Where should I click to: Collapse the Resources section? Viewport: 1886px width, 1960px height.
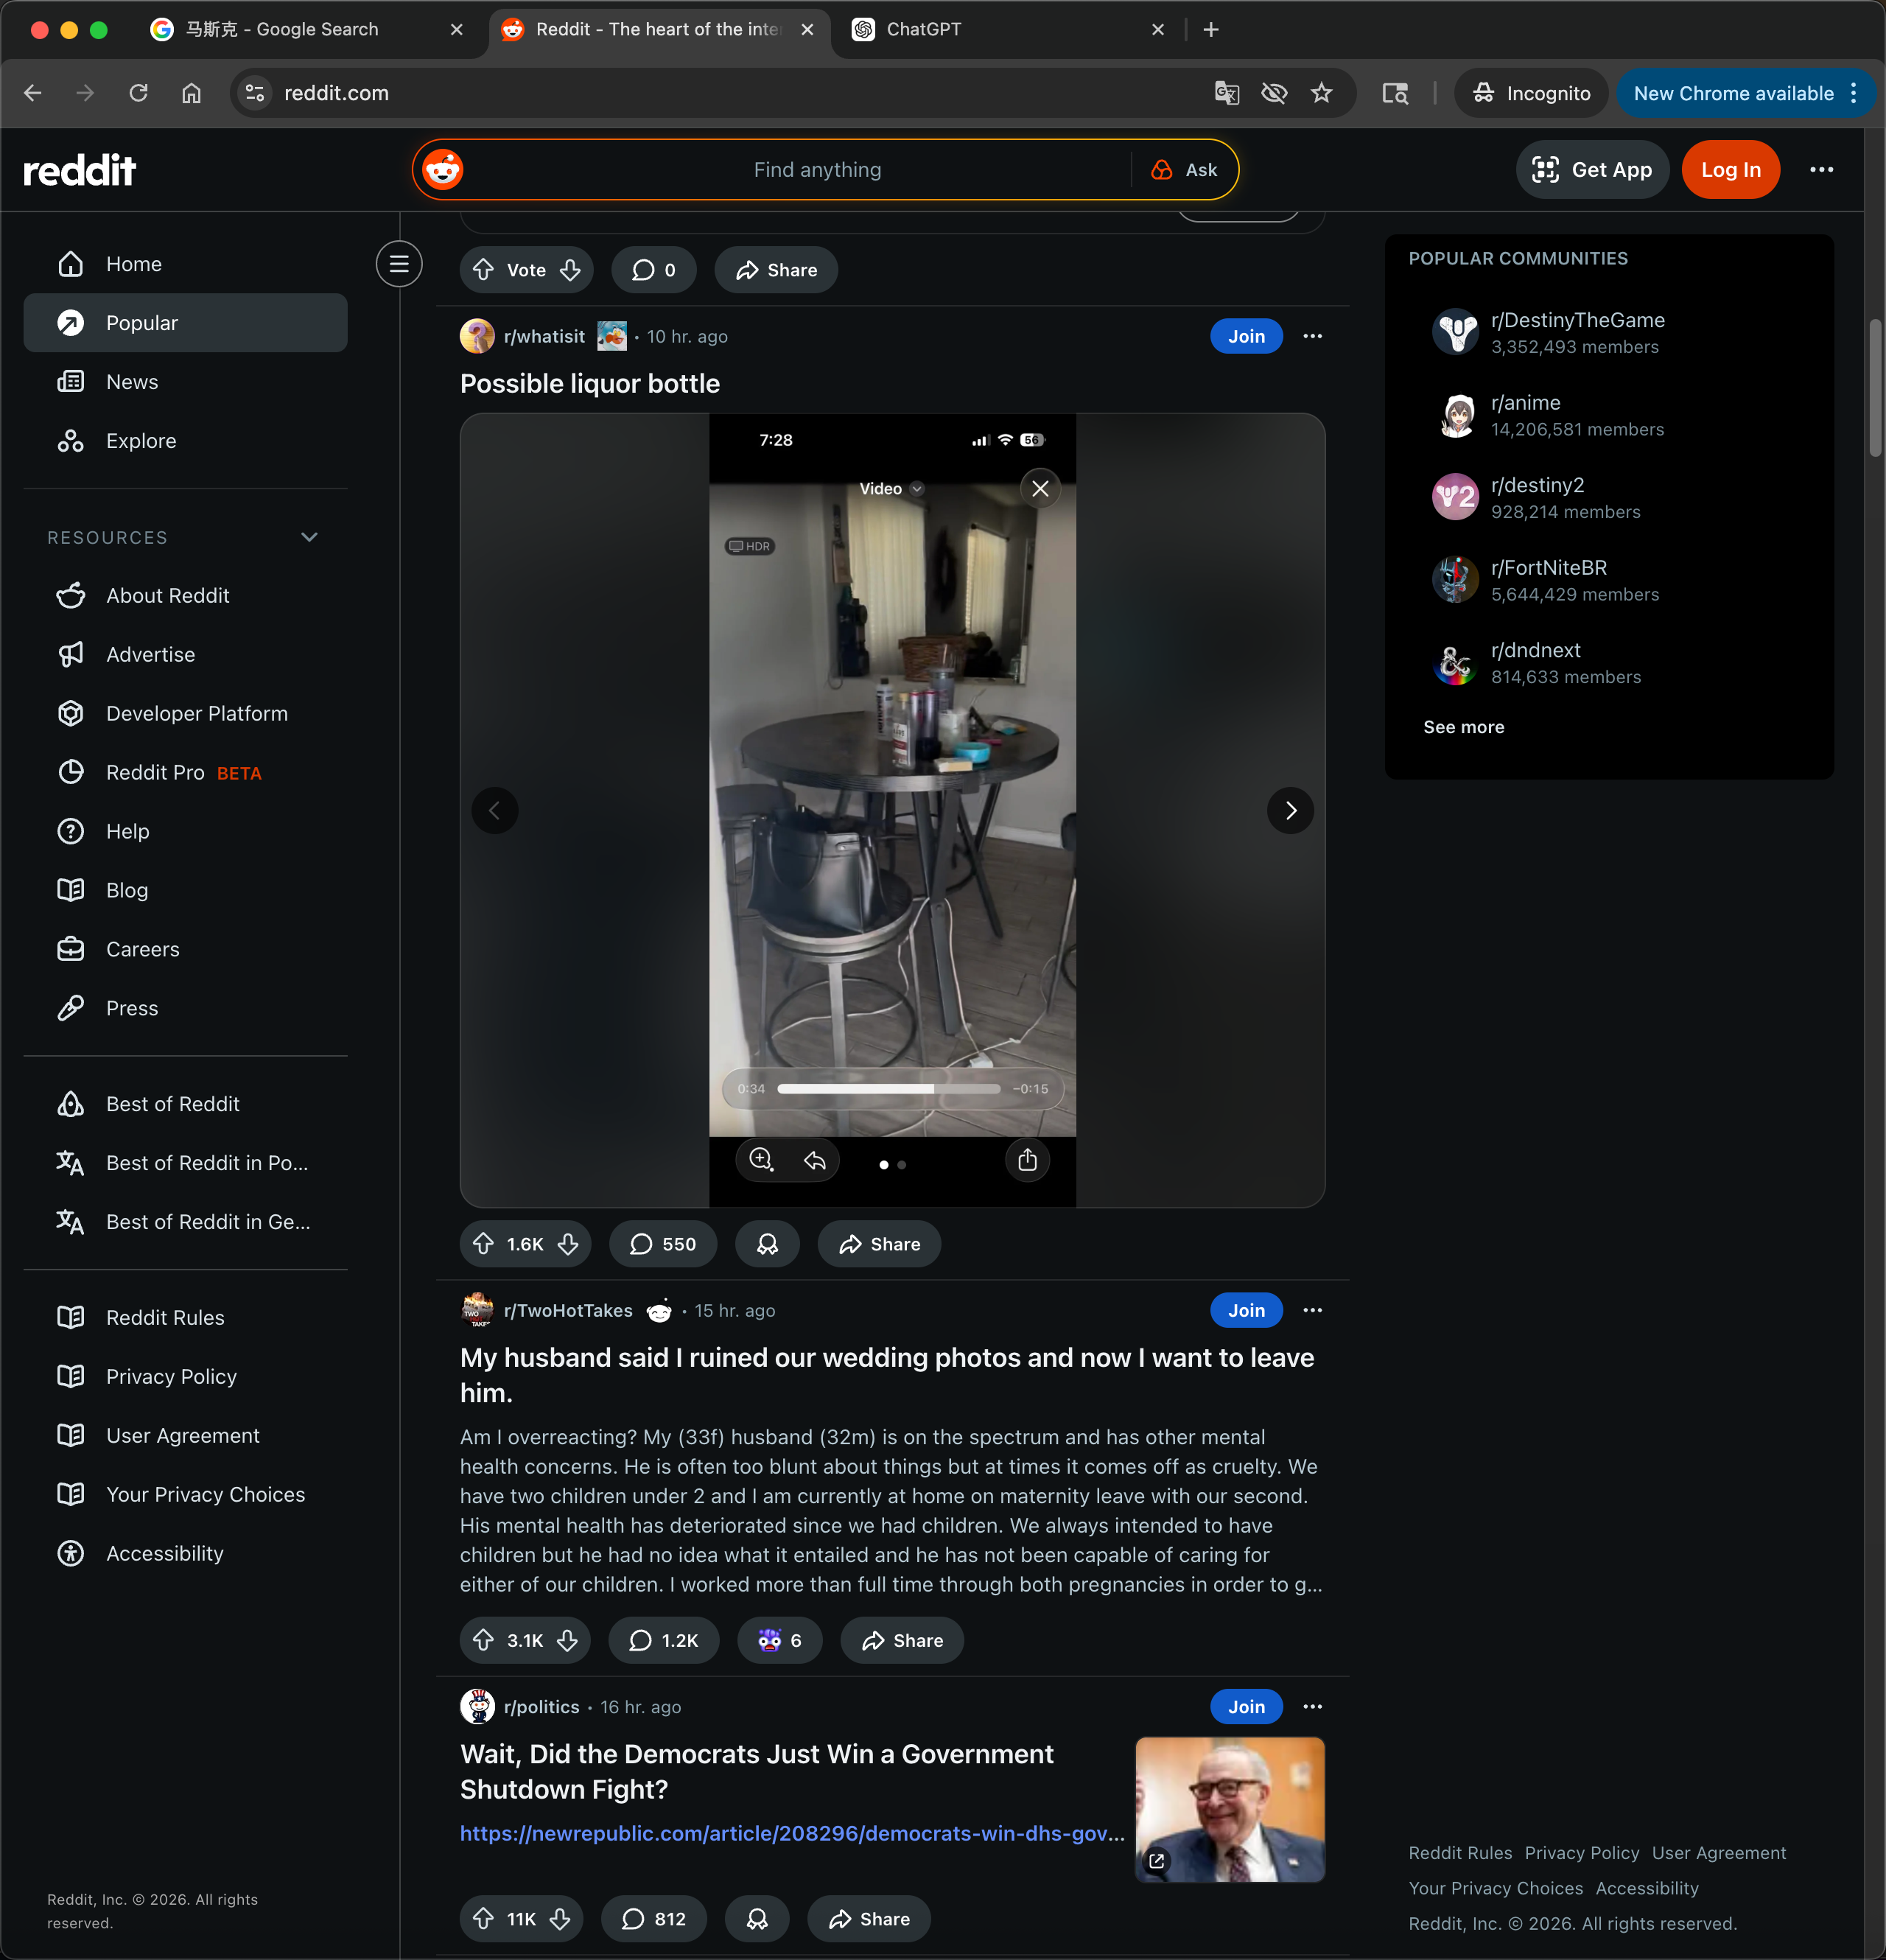tap(309, 537)
